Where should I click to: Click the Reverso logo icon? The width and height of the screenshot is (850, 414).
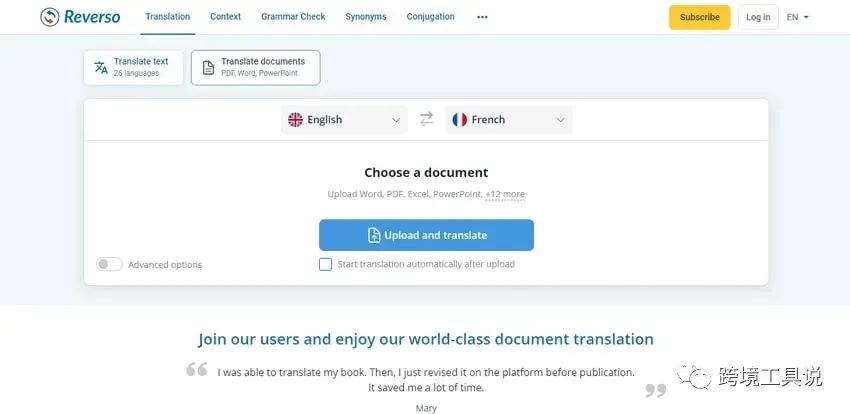[x=50, y=17]
